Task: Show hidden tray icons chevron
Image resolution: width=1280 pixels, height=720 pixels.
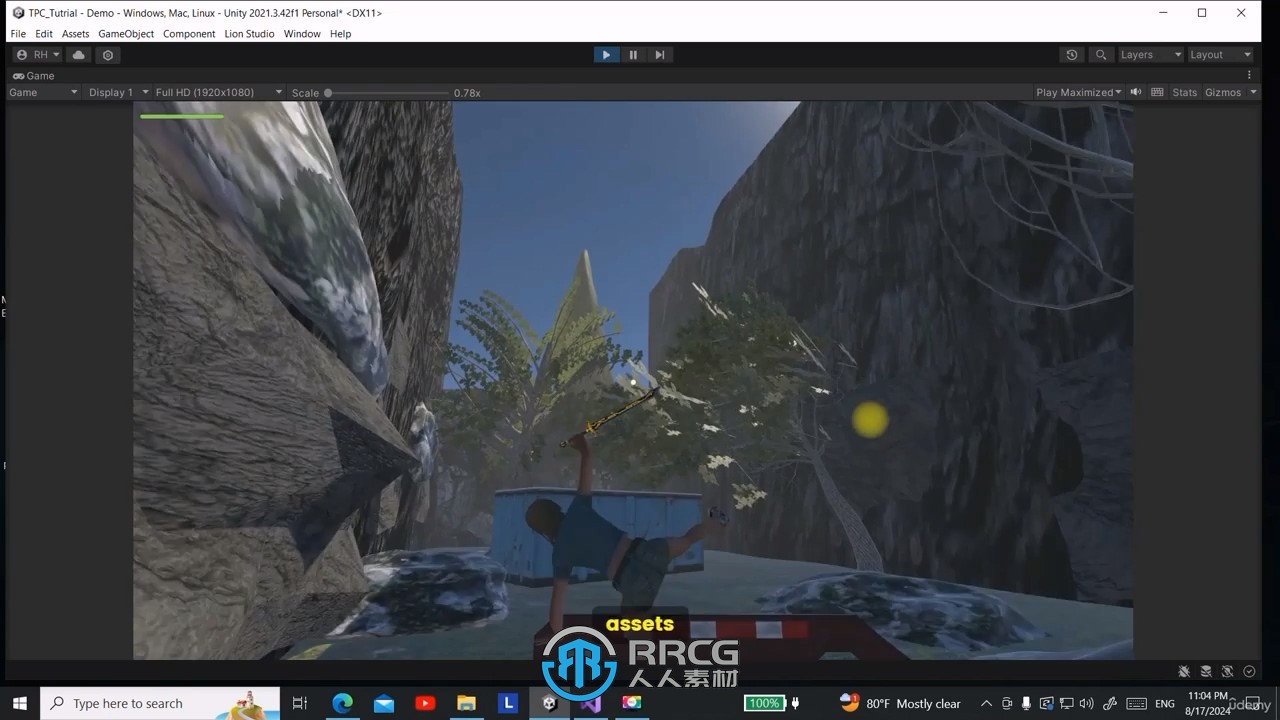Action: coord(986,703)
